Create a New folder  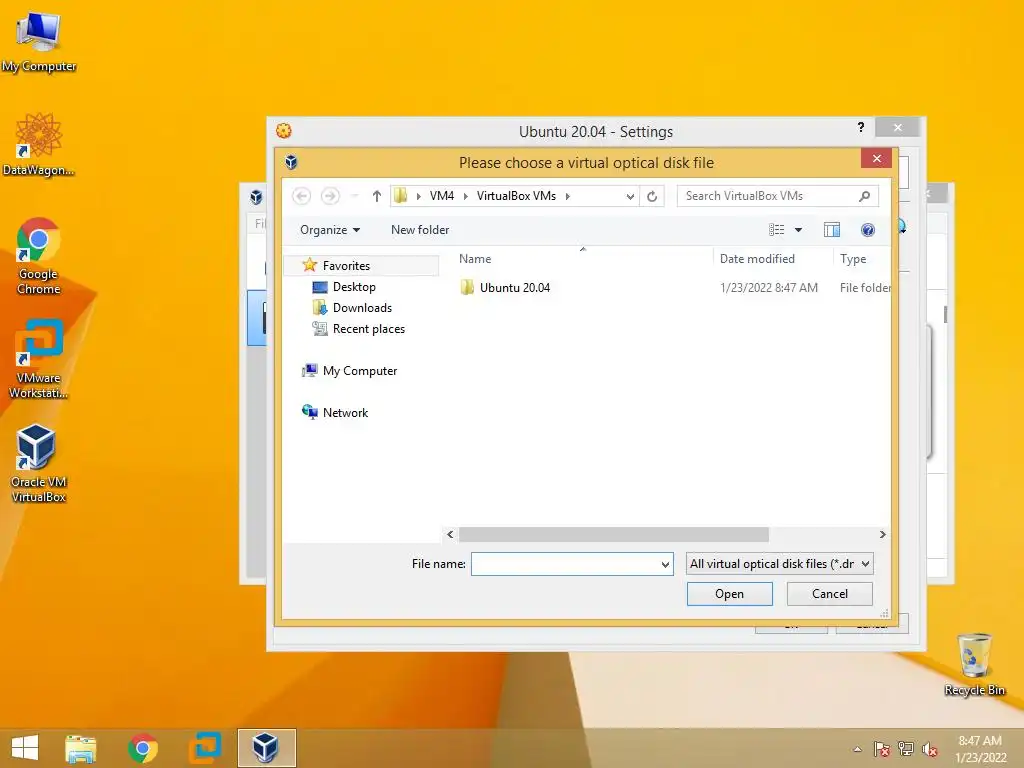420,230
